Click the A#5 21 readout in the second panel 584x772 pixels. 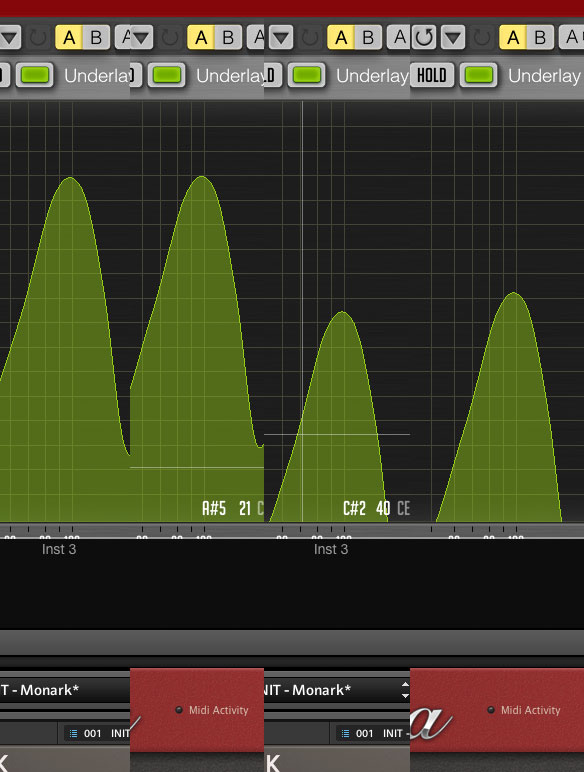pyautogui.click(x=227, y=508)
